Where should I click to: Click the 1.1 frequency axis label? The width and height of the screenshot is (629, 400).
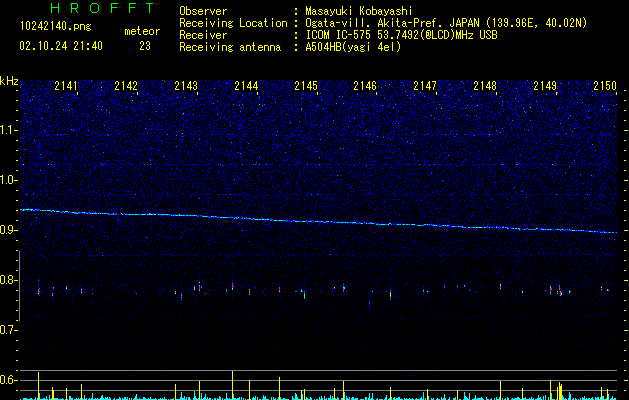[8, 130]
